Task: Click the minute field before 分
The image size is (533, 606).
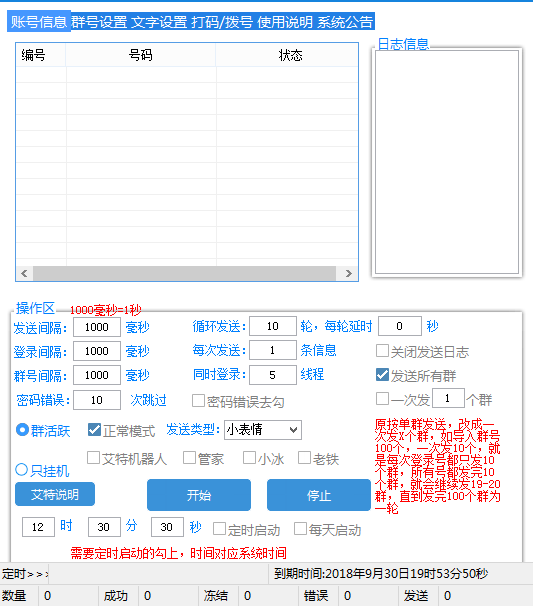Action: (104, 527)
